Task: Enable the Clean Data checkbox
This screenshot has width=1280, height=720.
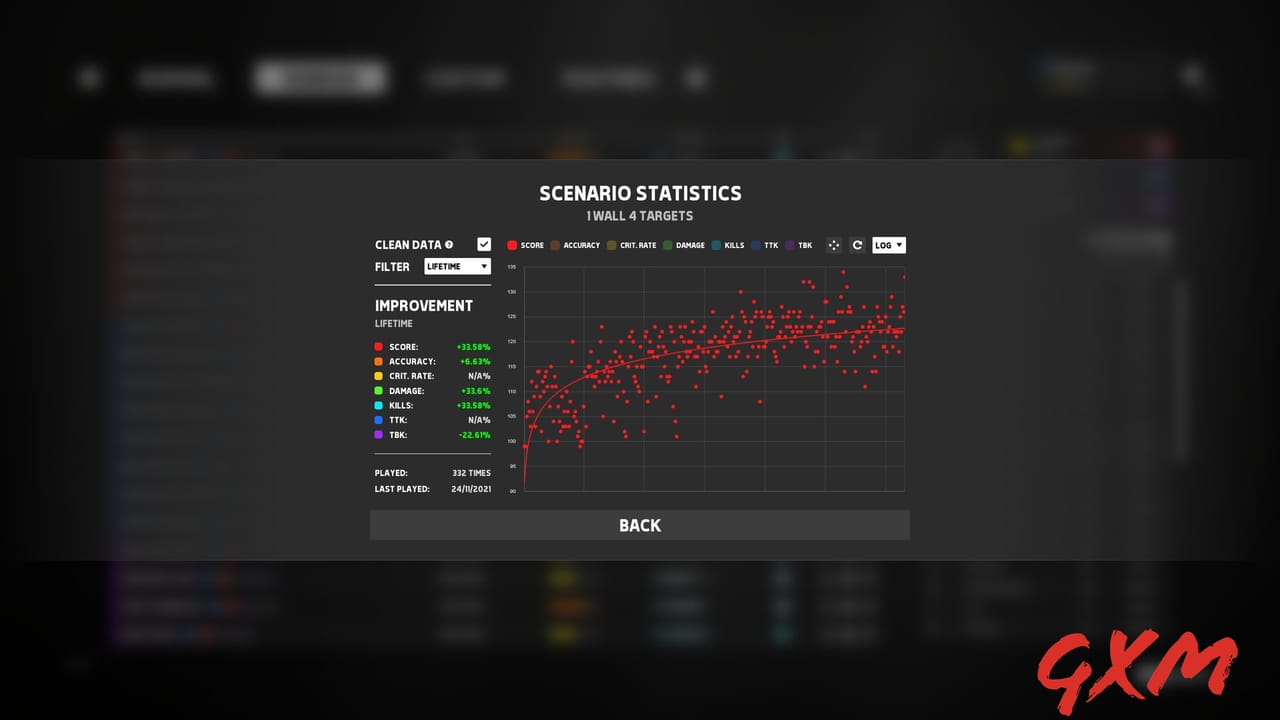Action: coord(484,244)
